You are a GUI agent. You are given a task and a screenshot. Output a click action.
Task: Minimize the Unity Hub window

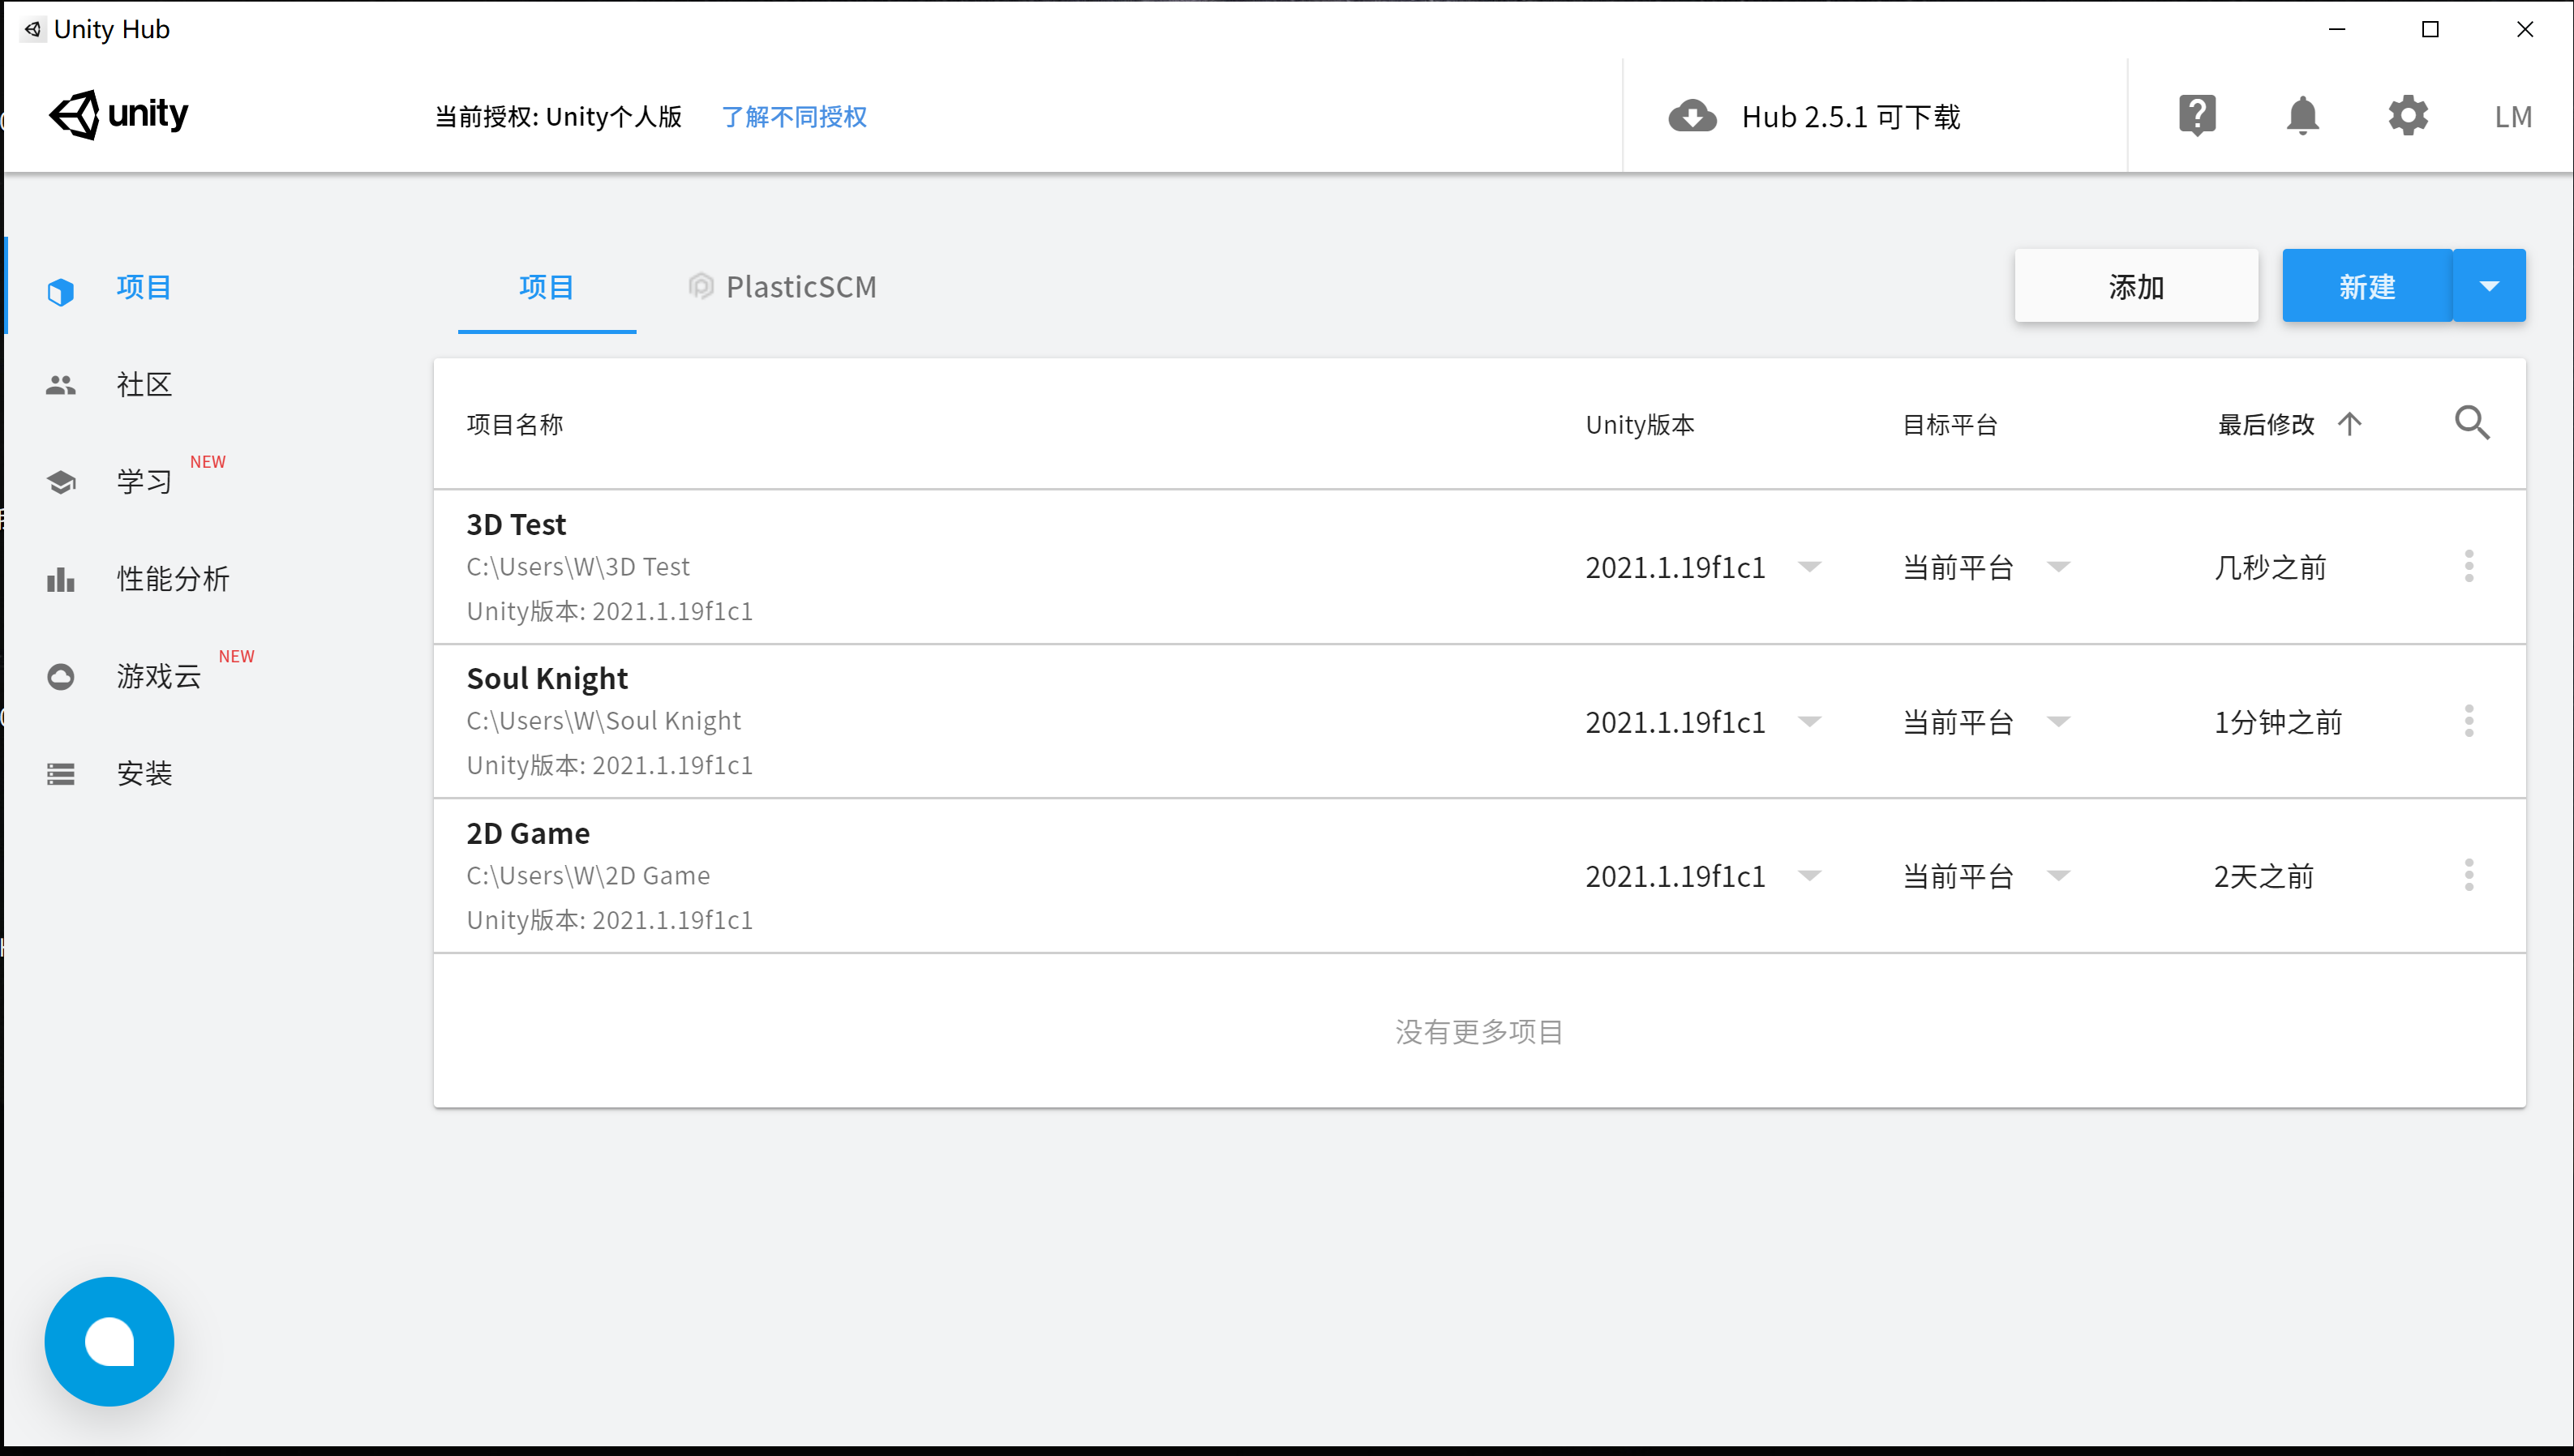coord(2337,29)
